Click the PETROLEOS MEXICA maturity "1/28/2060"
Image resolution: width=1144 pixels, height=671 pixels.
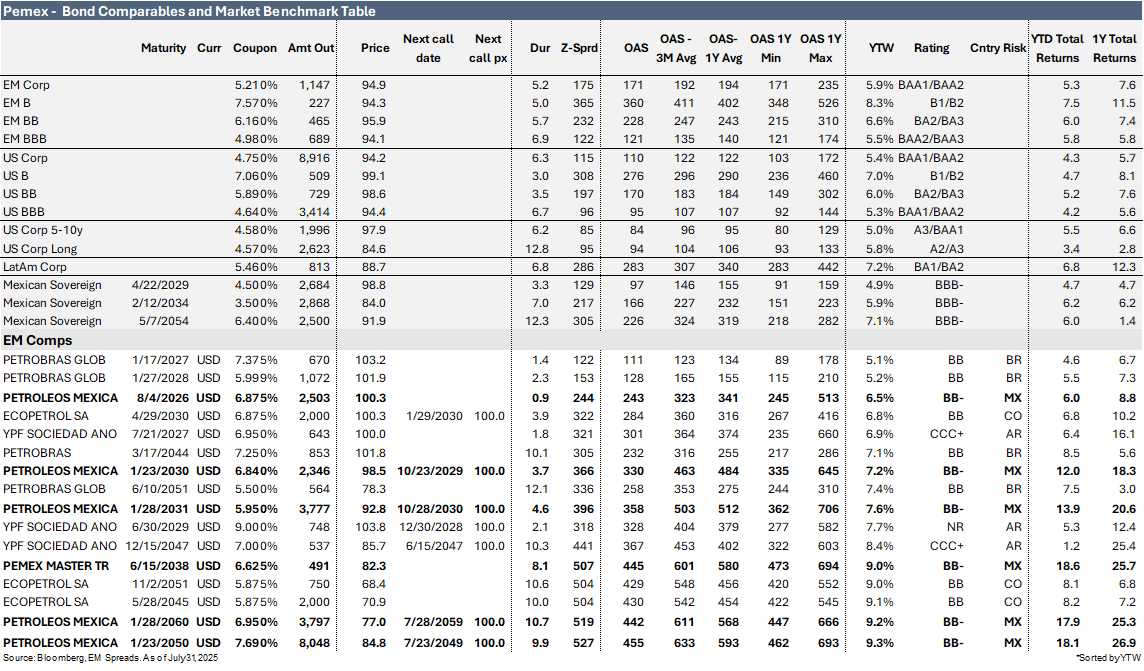[x=159, y=622]
